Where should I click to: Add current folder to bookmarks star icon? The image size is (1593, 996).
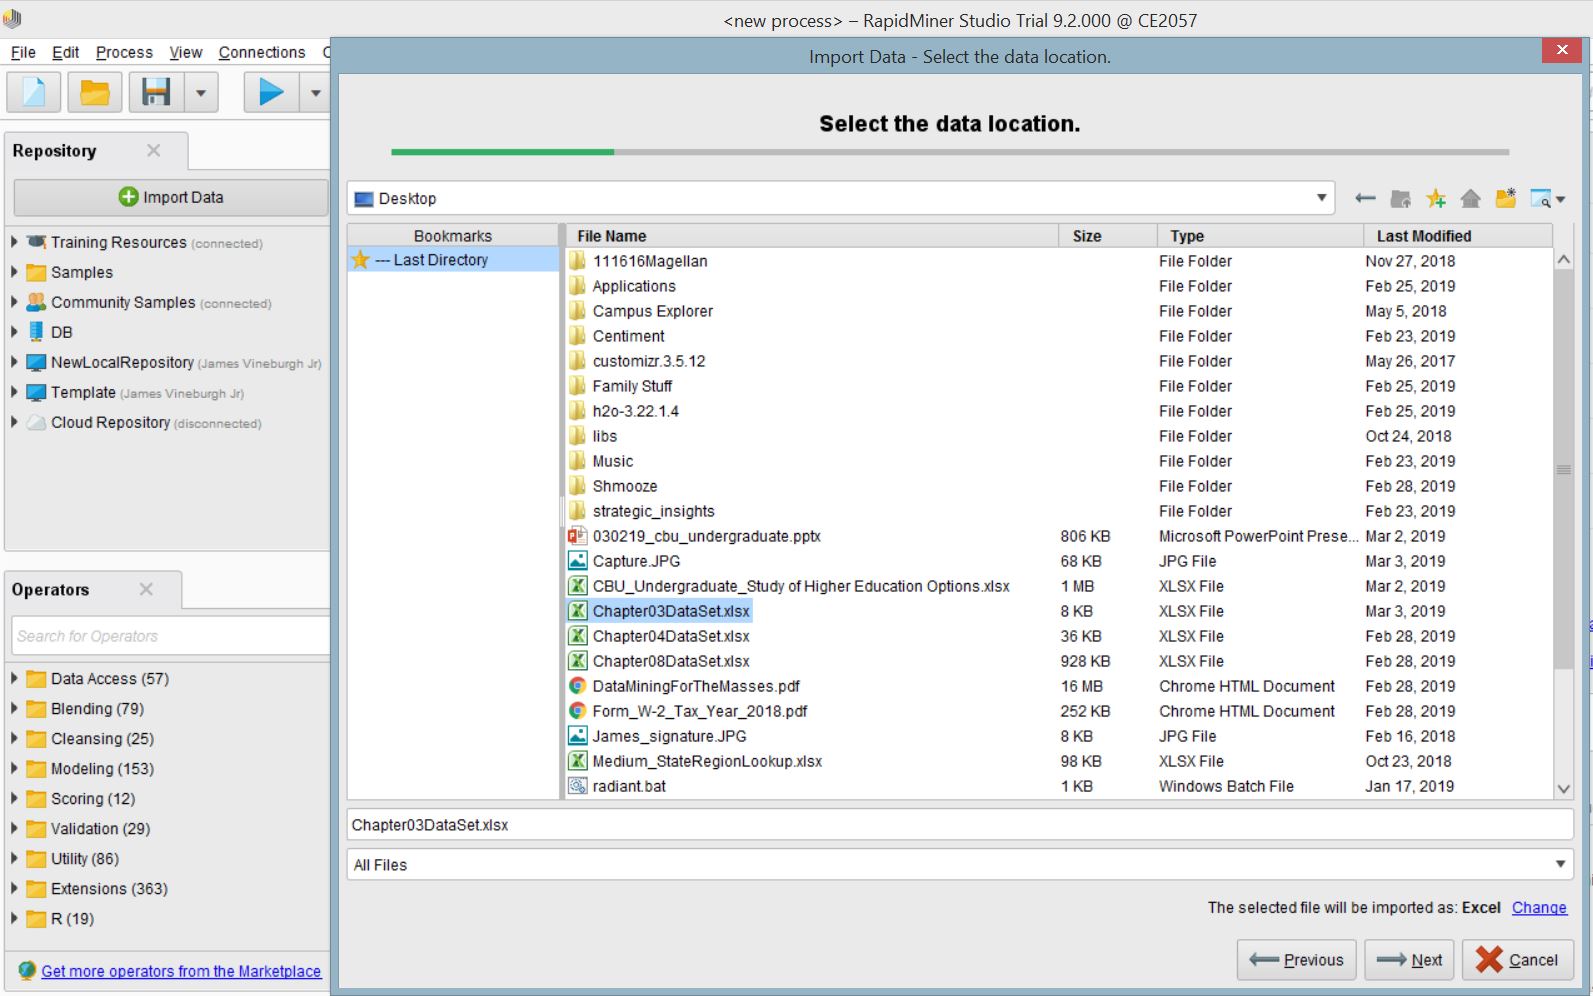click(x=1436, y=198)
